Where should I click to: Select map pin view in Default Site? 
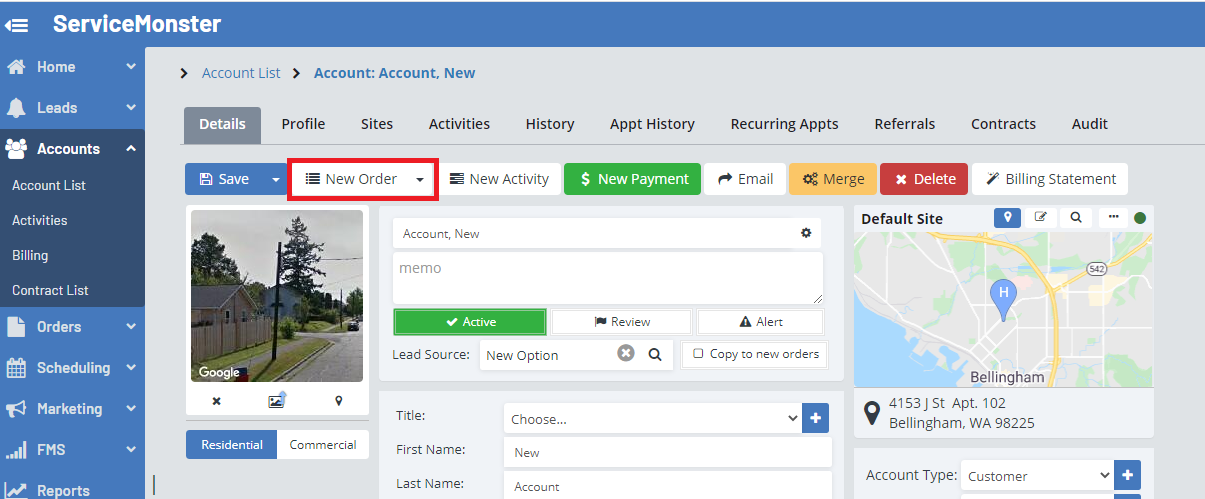pos(1008,217)
